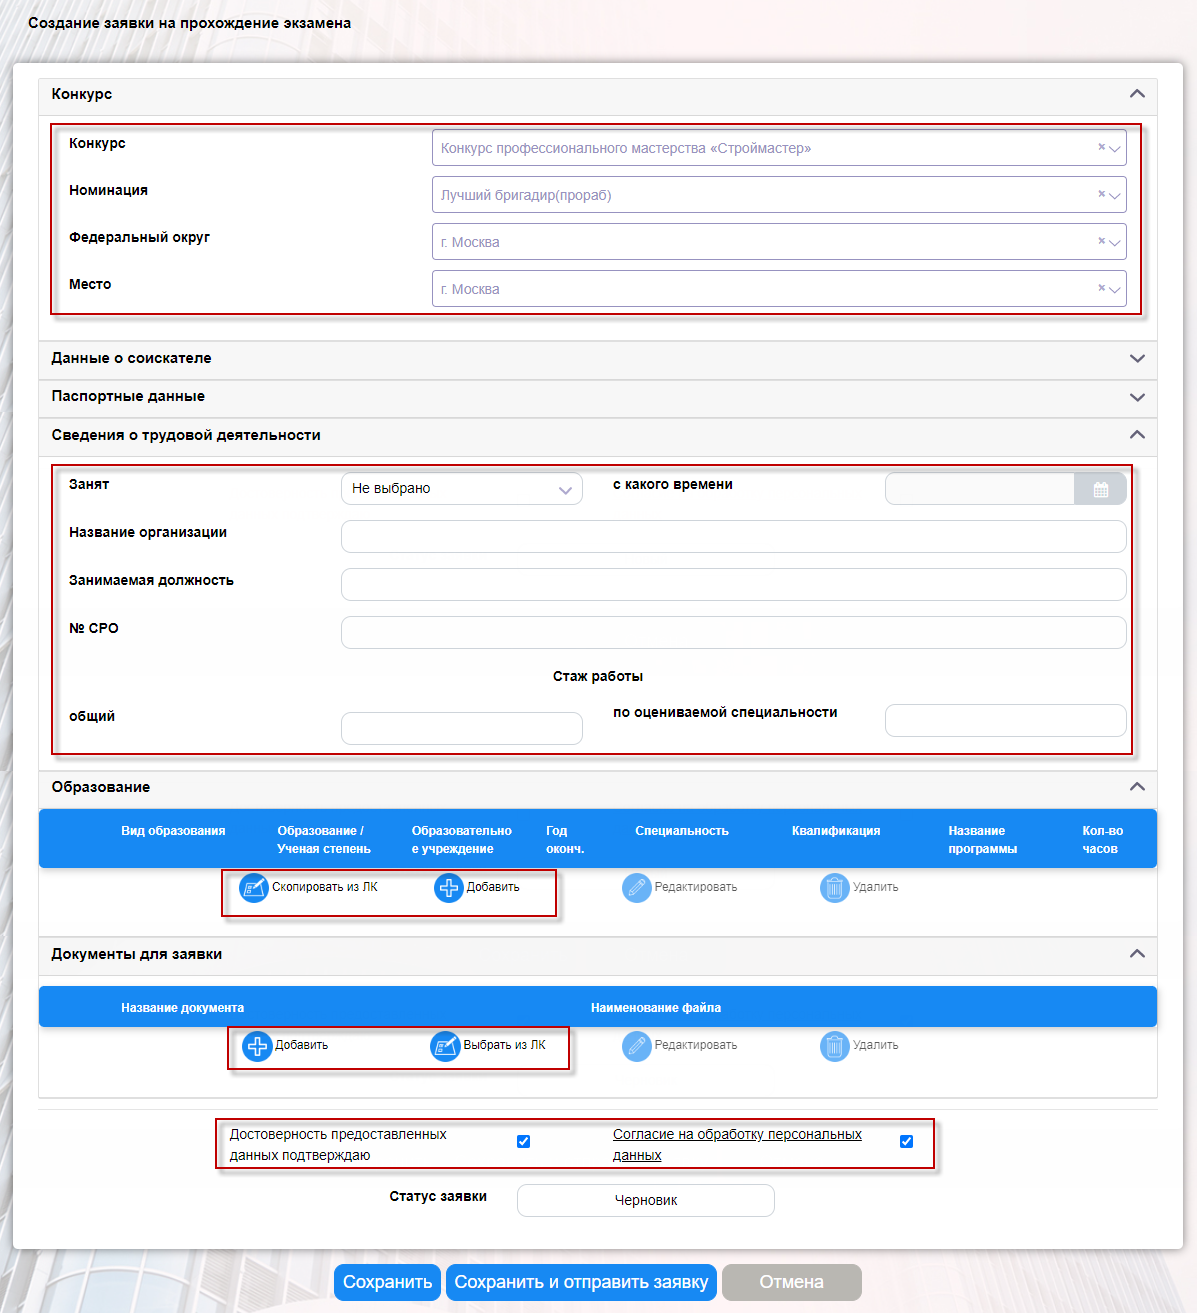The image size is (1197, 1313).
Task: Clear the Конкурс field selection
Action: [1101, 147]
